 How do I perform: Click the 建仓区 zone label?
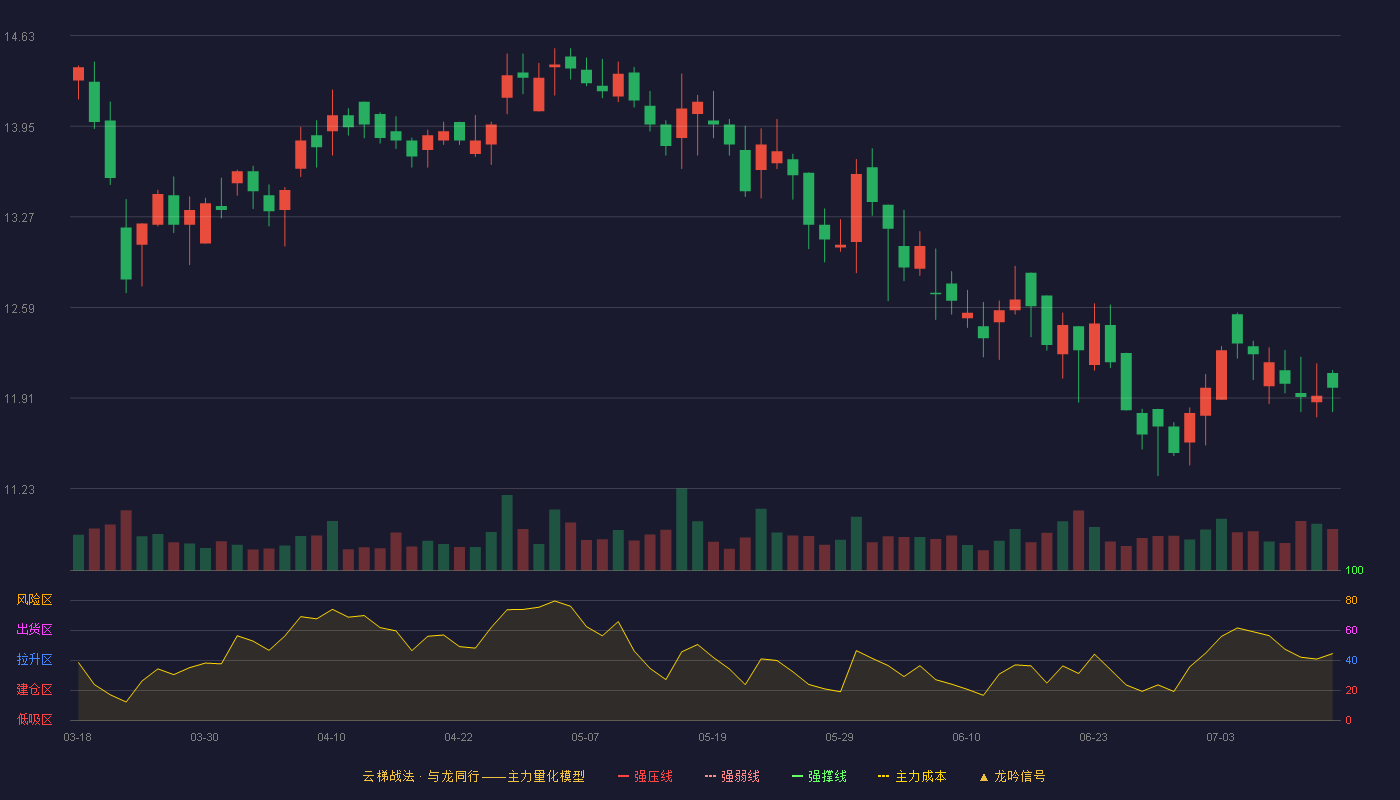coord(34,690)
